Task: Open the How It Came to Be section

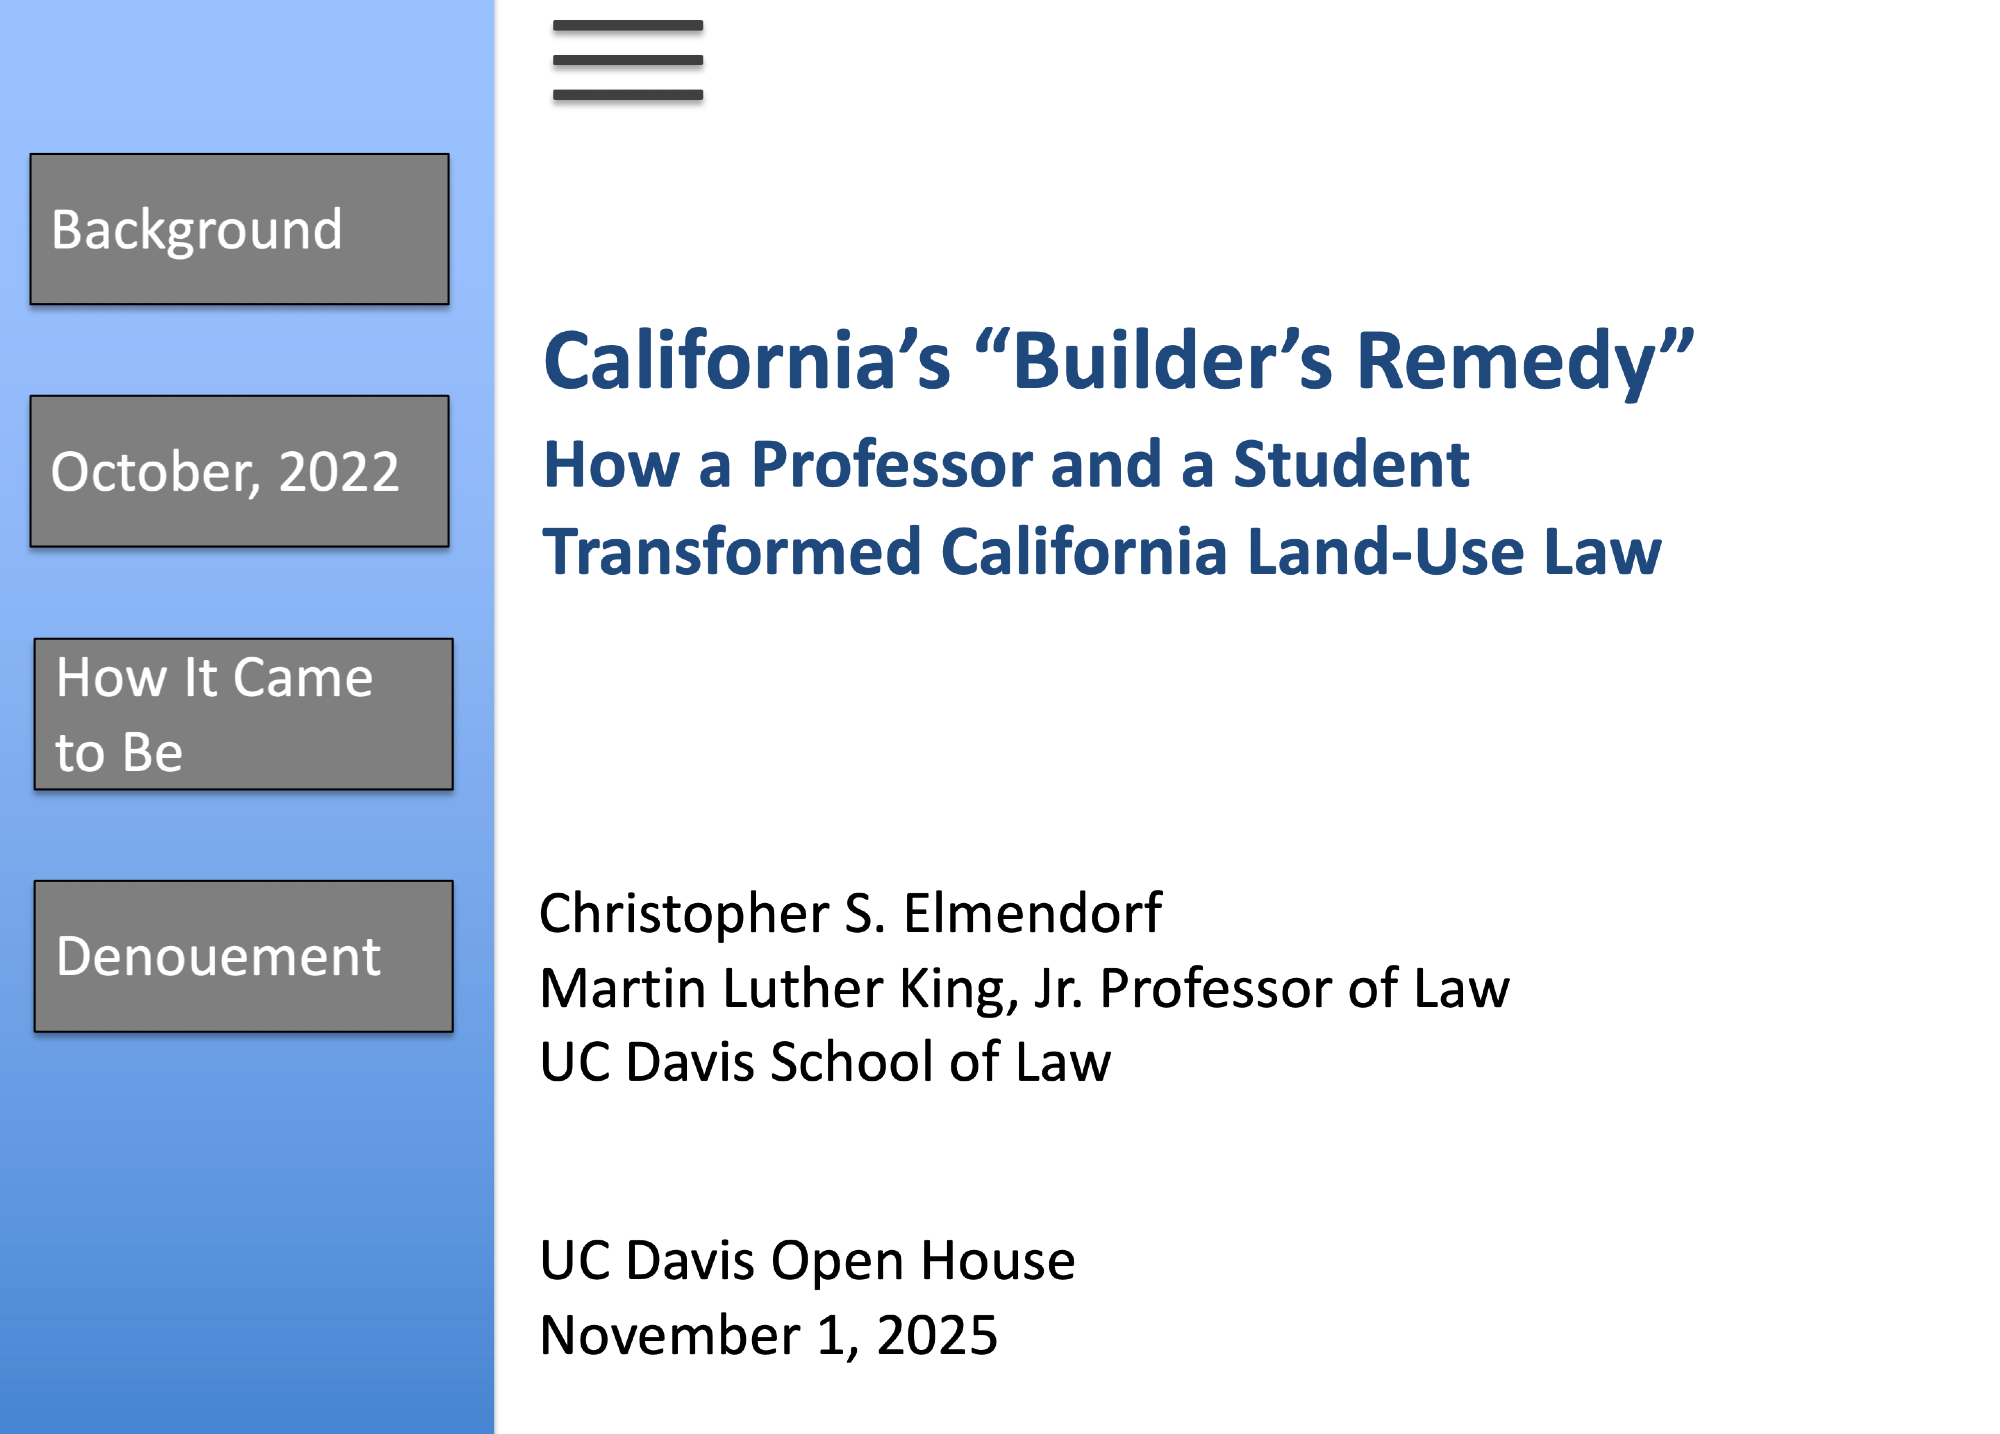Action: [x=243, y=714]
